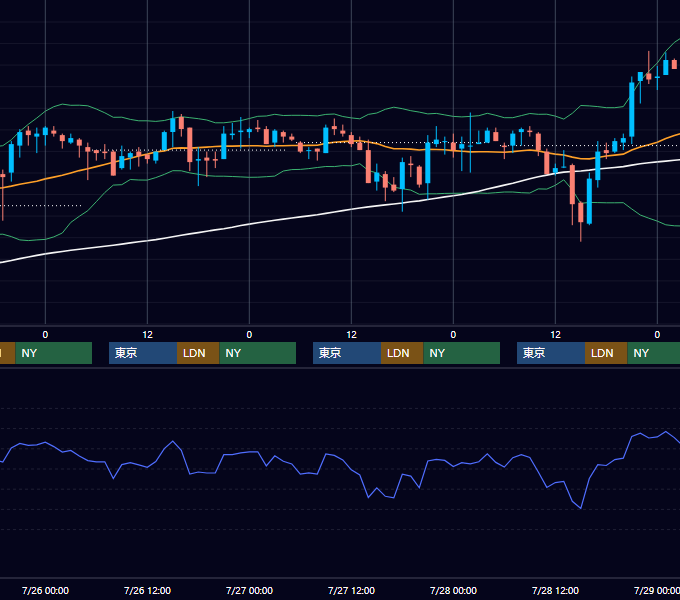Click the NY session block spanning 7/26 00:00

coord(54,353)
